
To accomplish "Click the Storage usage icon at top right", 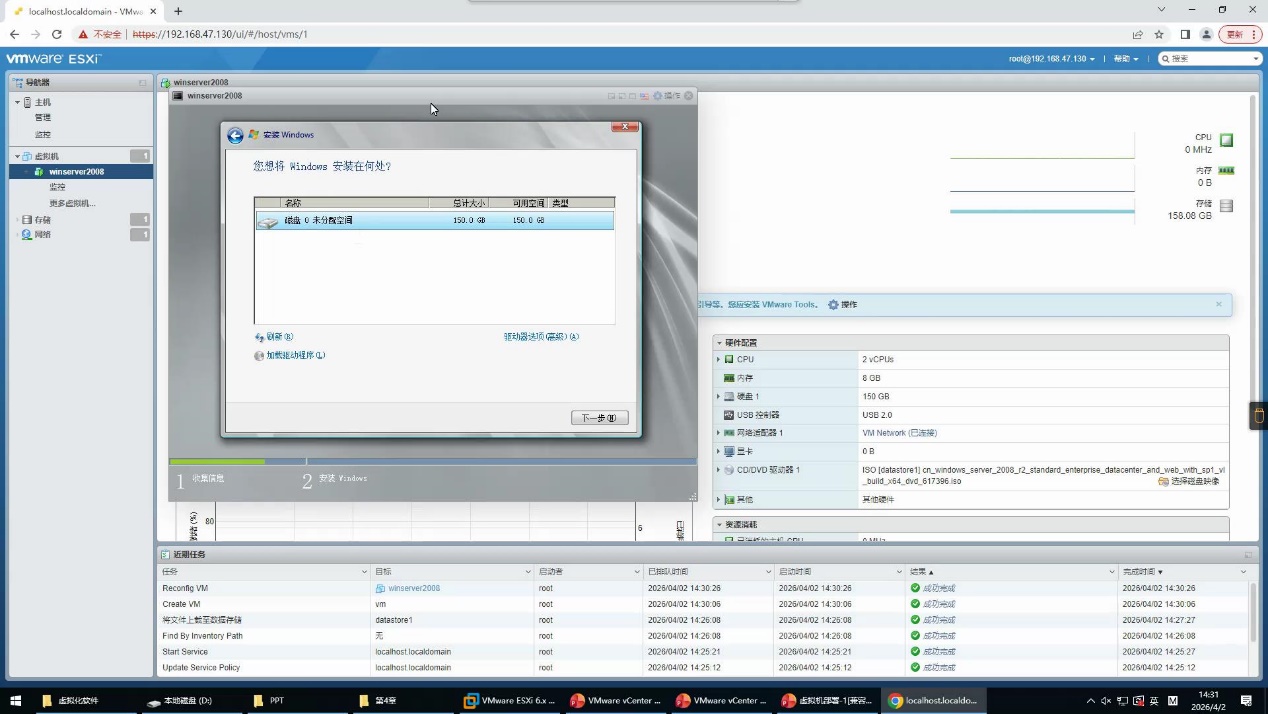I will pos(1226,206).
